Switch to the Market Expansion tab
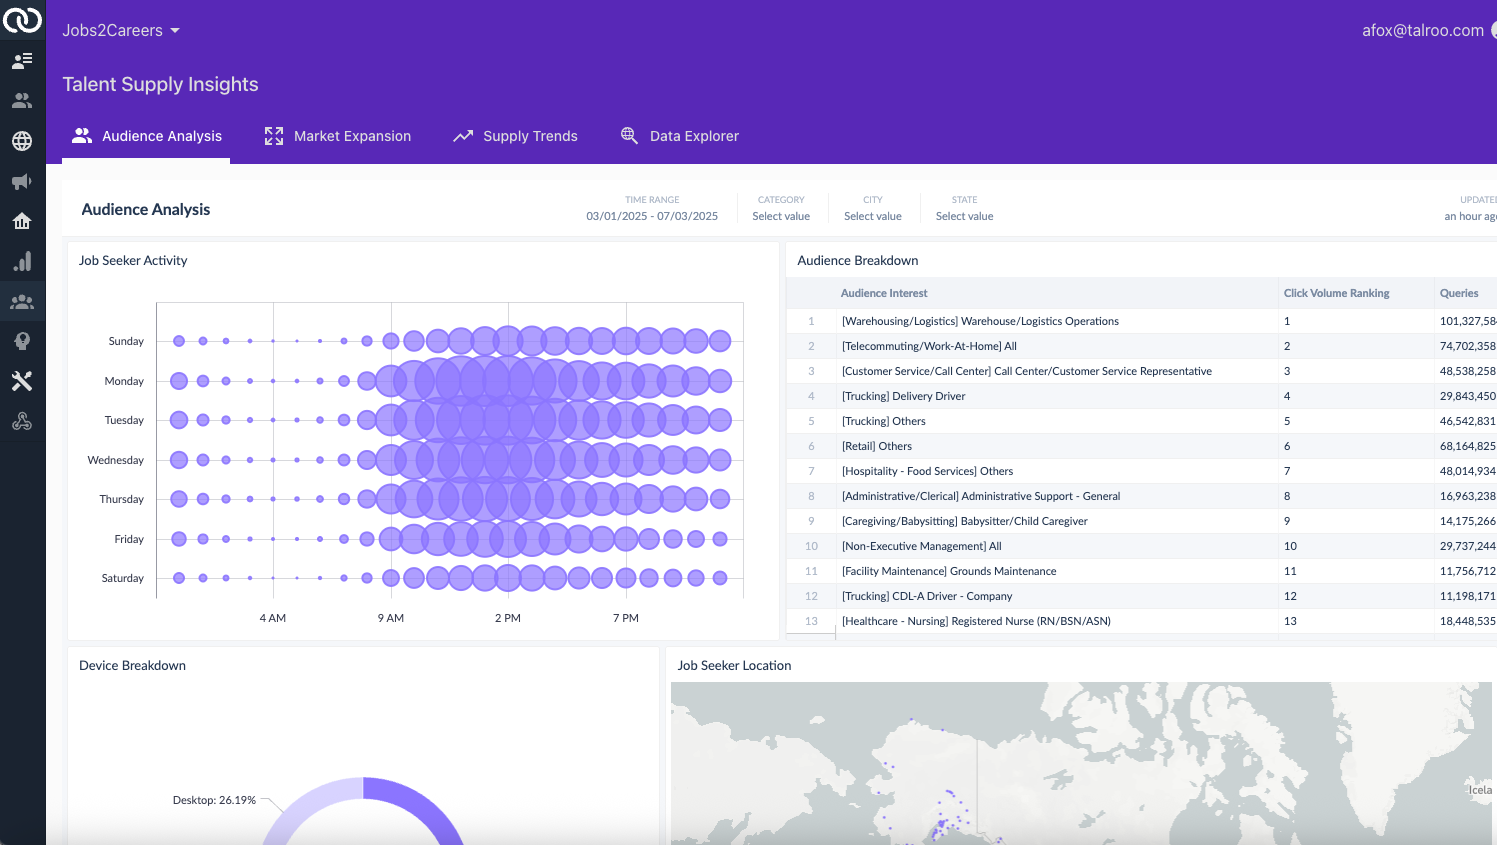This screenshot has height=845, width=1497. pyautogui.click(x=338, y=136)
